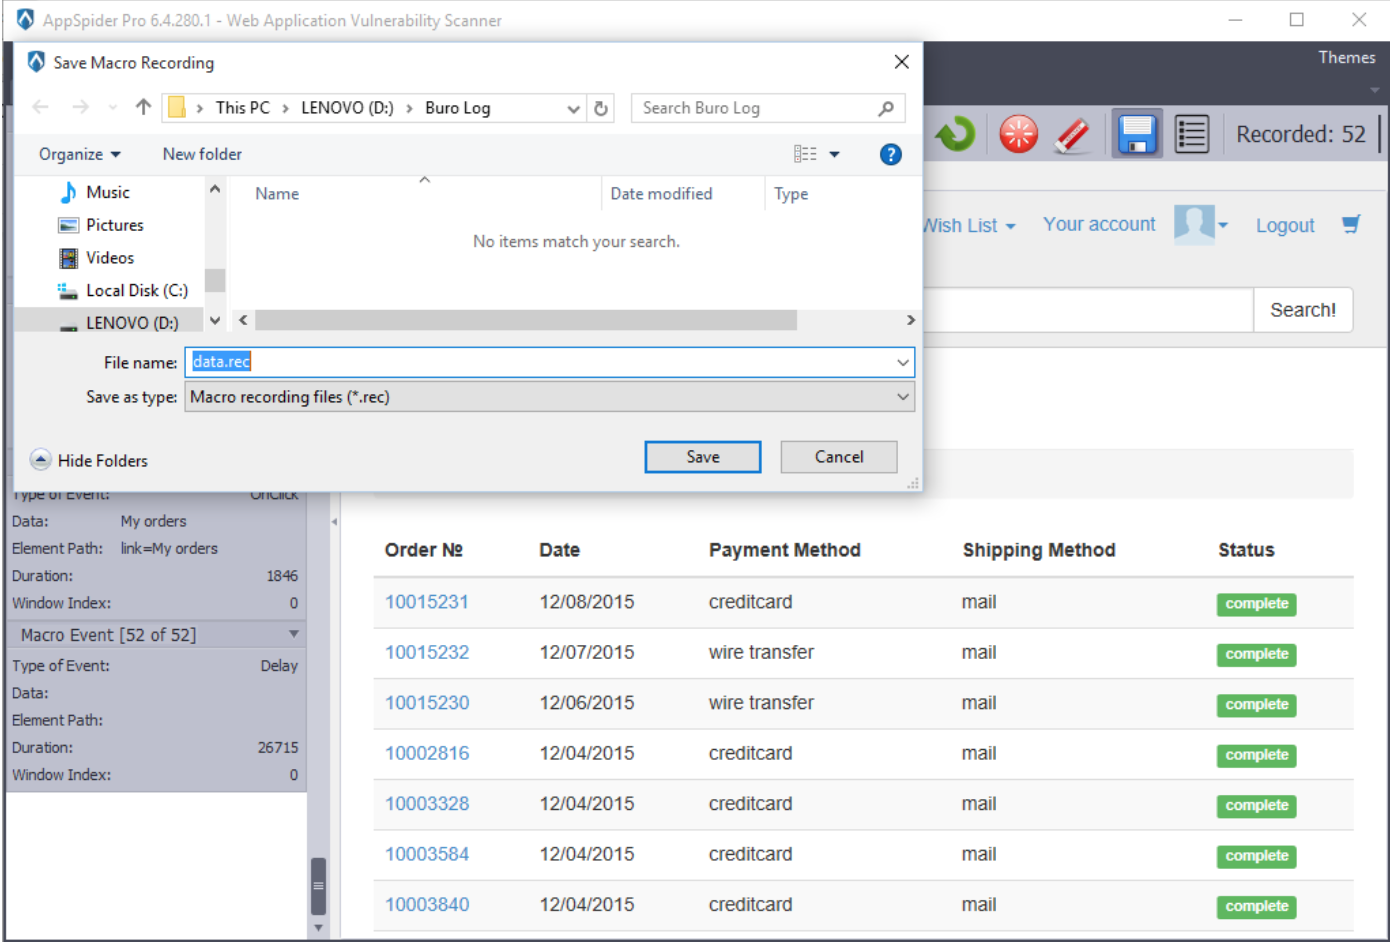
Task: Click navigation pane scroll down arrow
Action: [215, 321]
